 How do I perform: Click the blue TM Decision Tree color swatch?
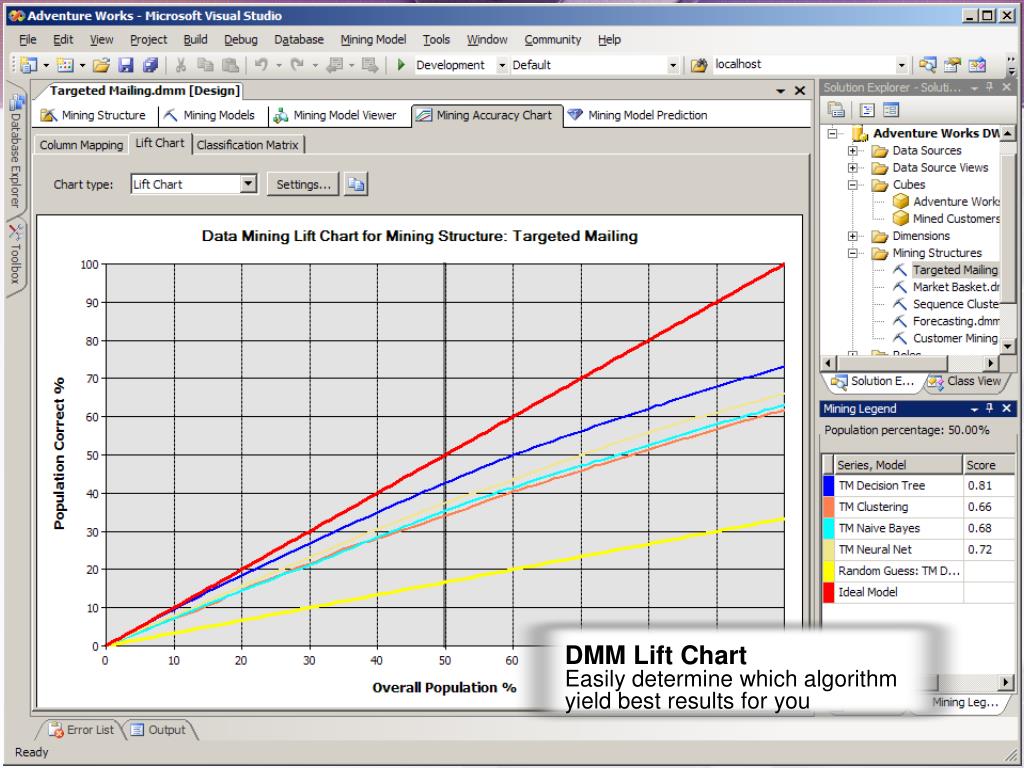[x=828, y=485]
